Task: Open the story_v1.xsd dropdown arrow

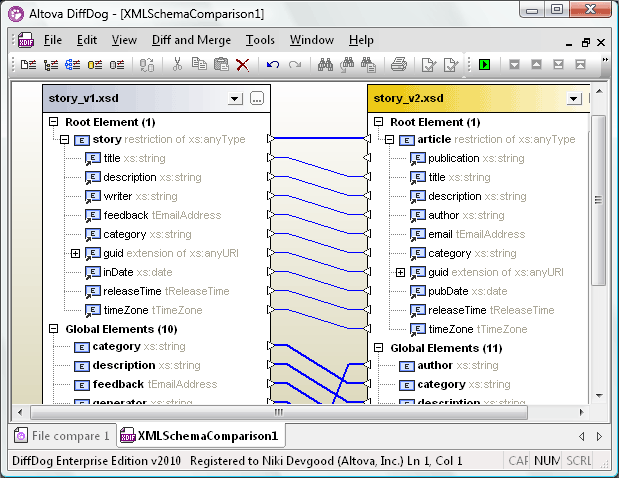Action: [235, 98]
